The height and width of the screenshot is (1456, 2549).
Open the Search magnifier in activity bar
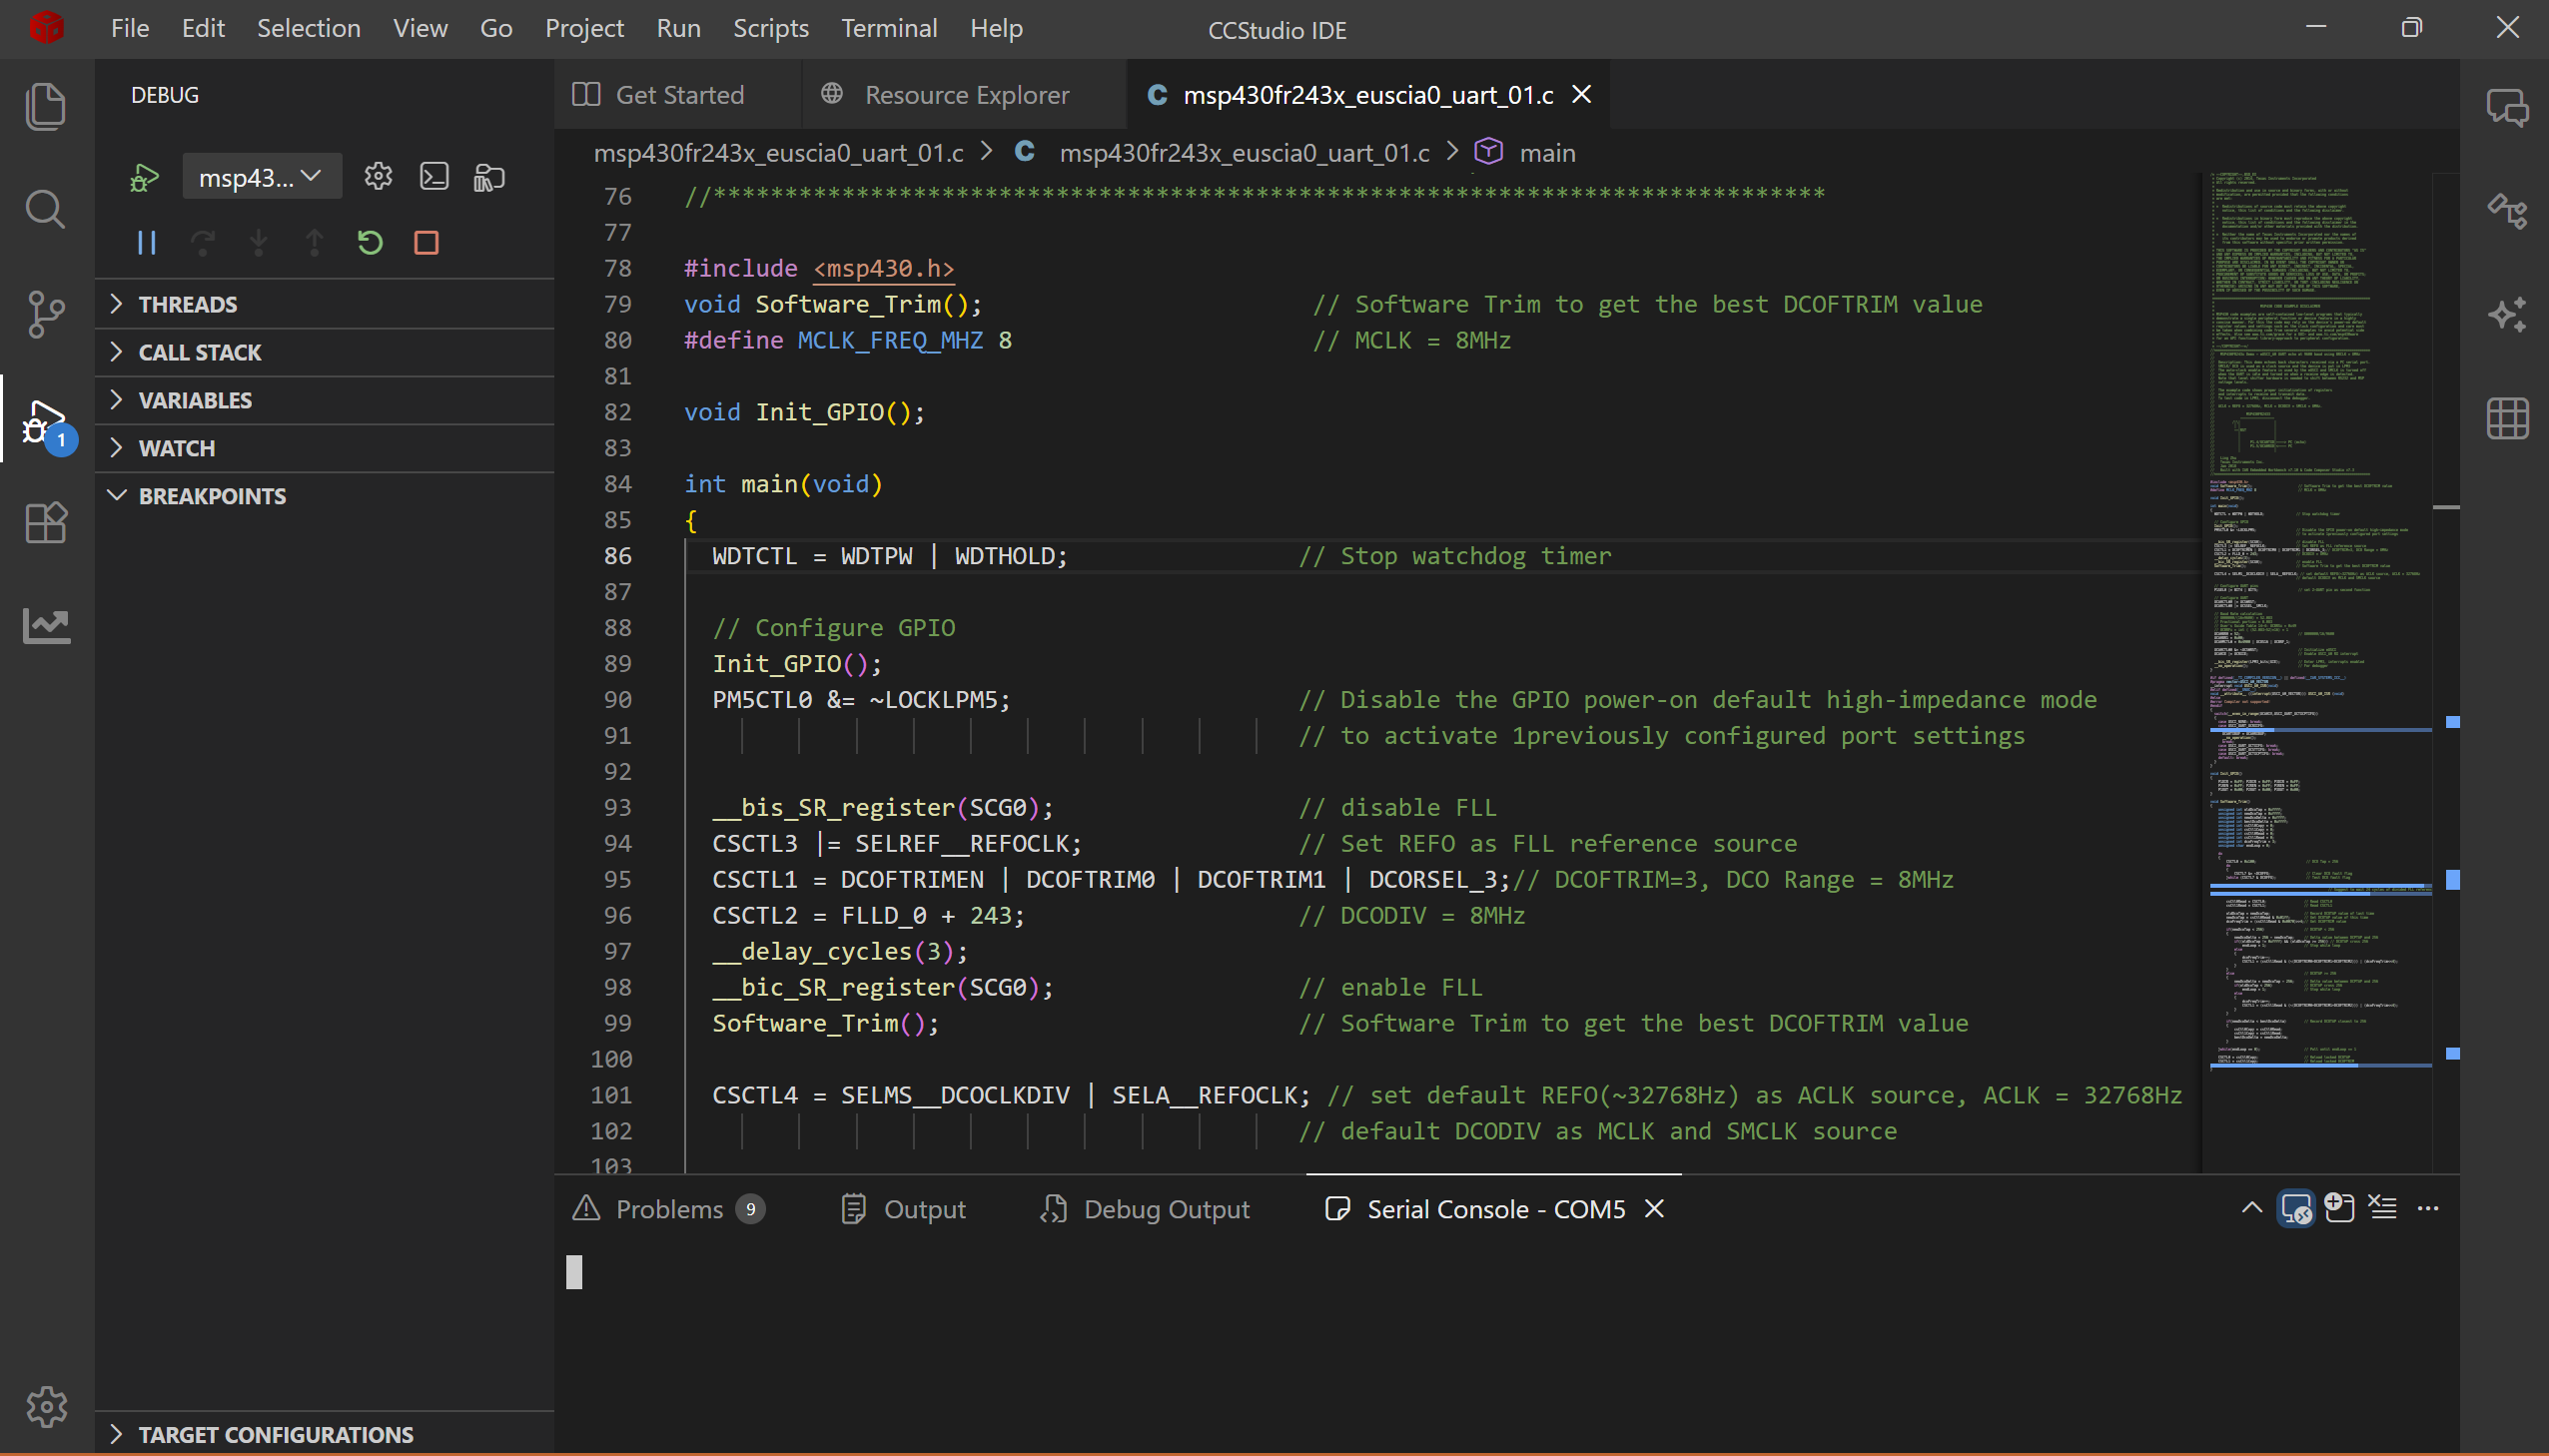[x=46, y=210]
